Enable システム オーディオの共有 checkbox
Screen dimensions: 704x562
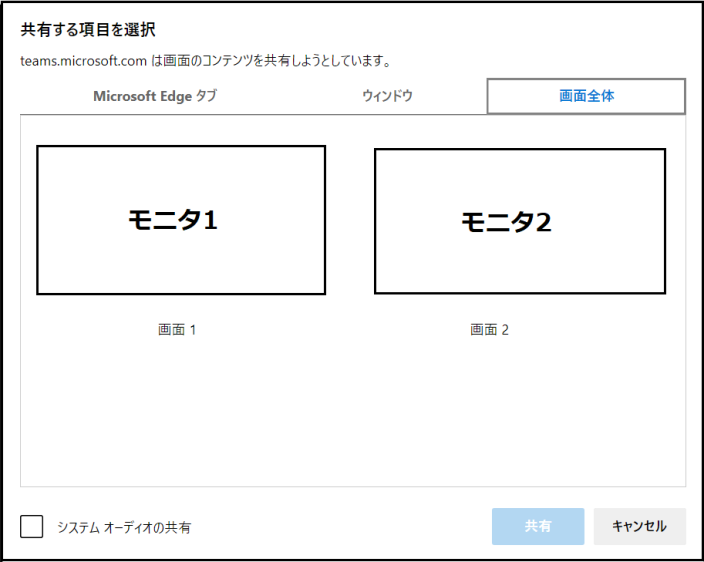coord(31,527)
